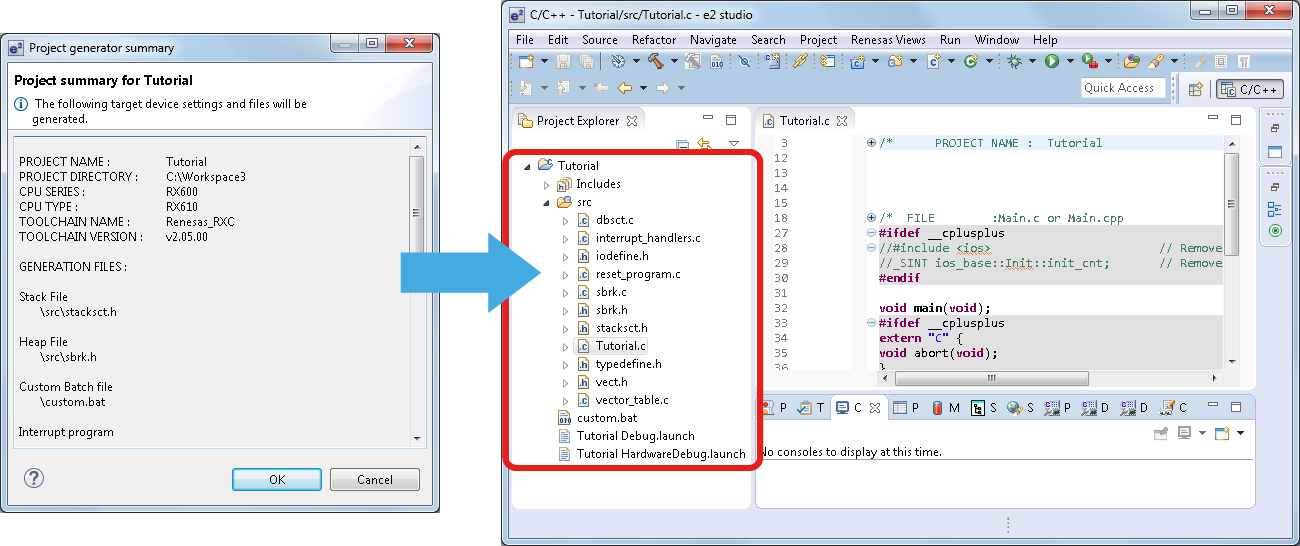Click Link with Editor icon in Project Explorer
1300x546 pixels.
click(704, 144)
